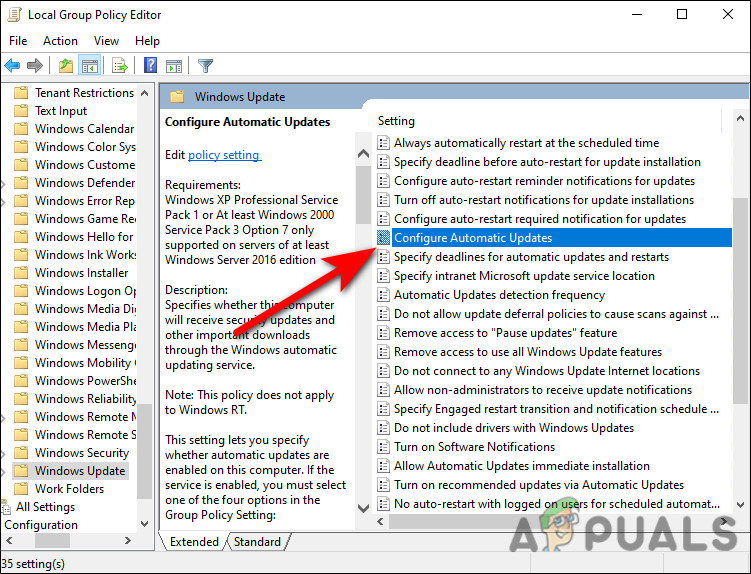Click the Filter funnel toolbar icon
The height and width of the screenshot is (574, 751).
click(205, 66)
